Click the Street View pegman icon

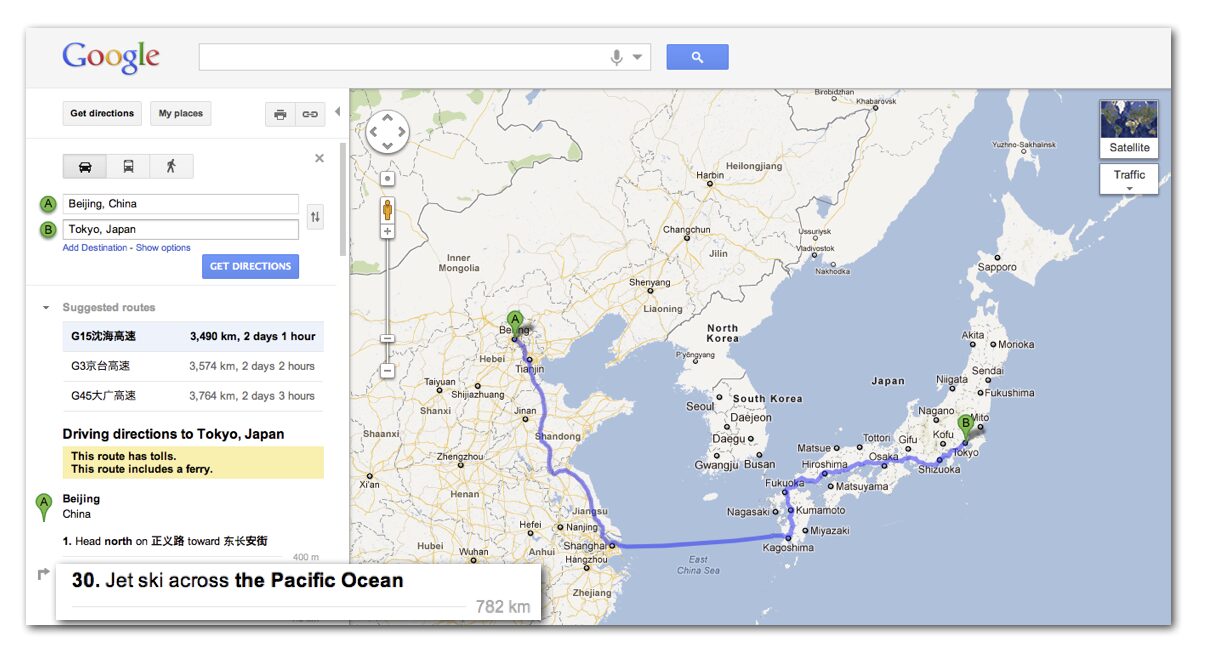point(387,210)
